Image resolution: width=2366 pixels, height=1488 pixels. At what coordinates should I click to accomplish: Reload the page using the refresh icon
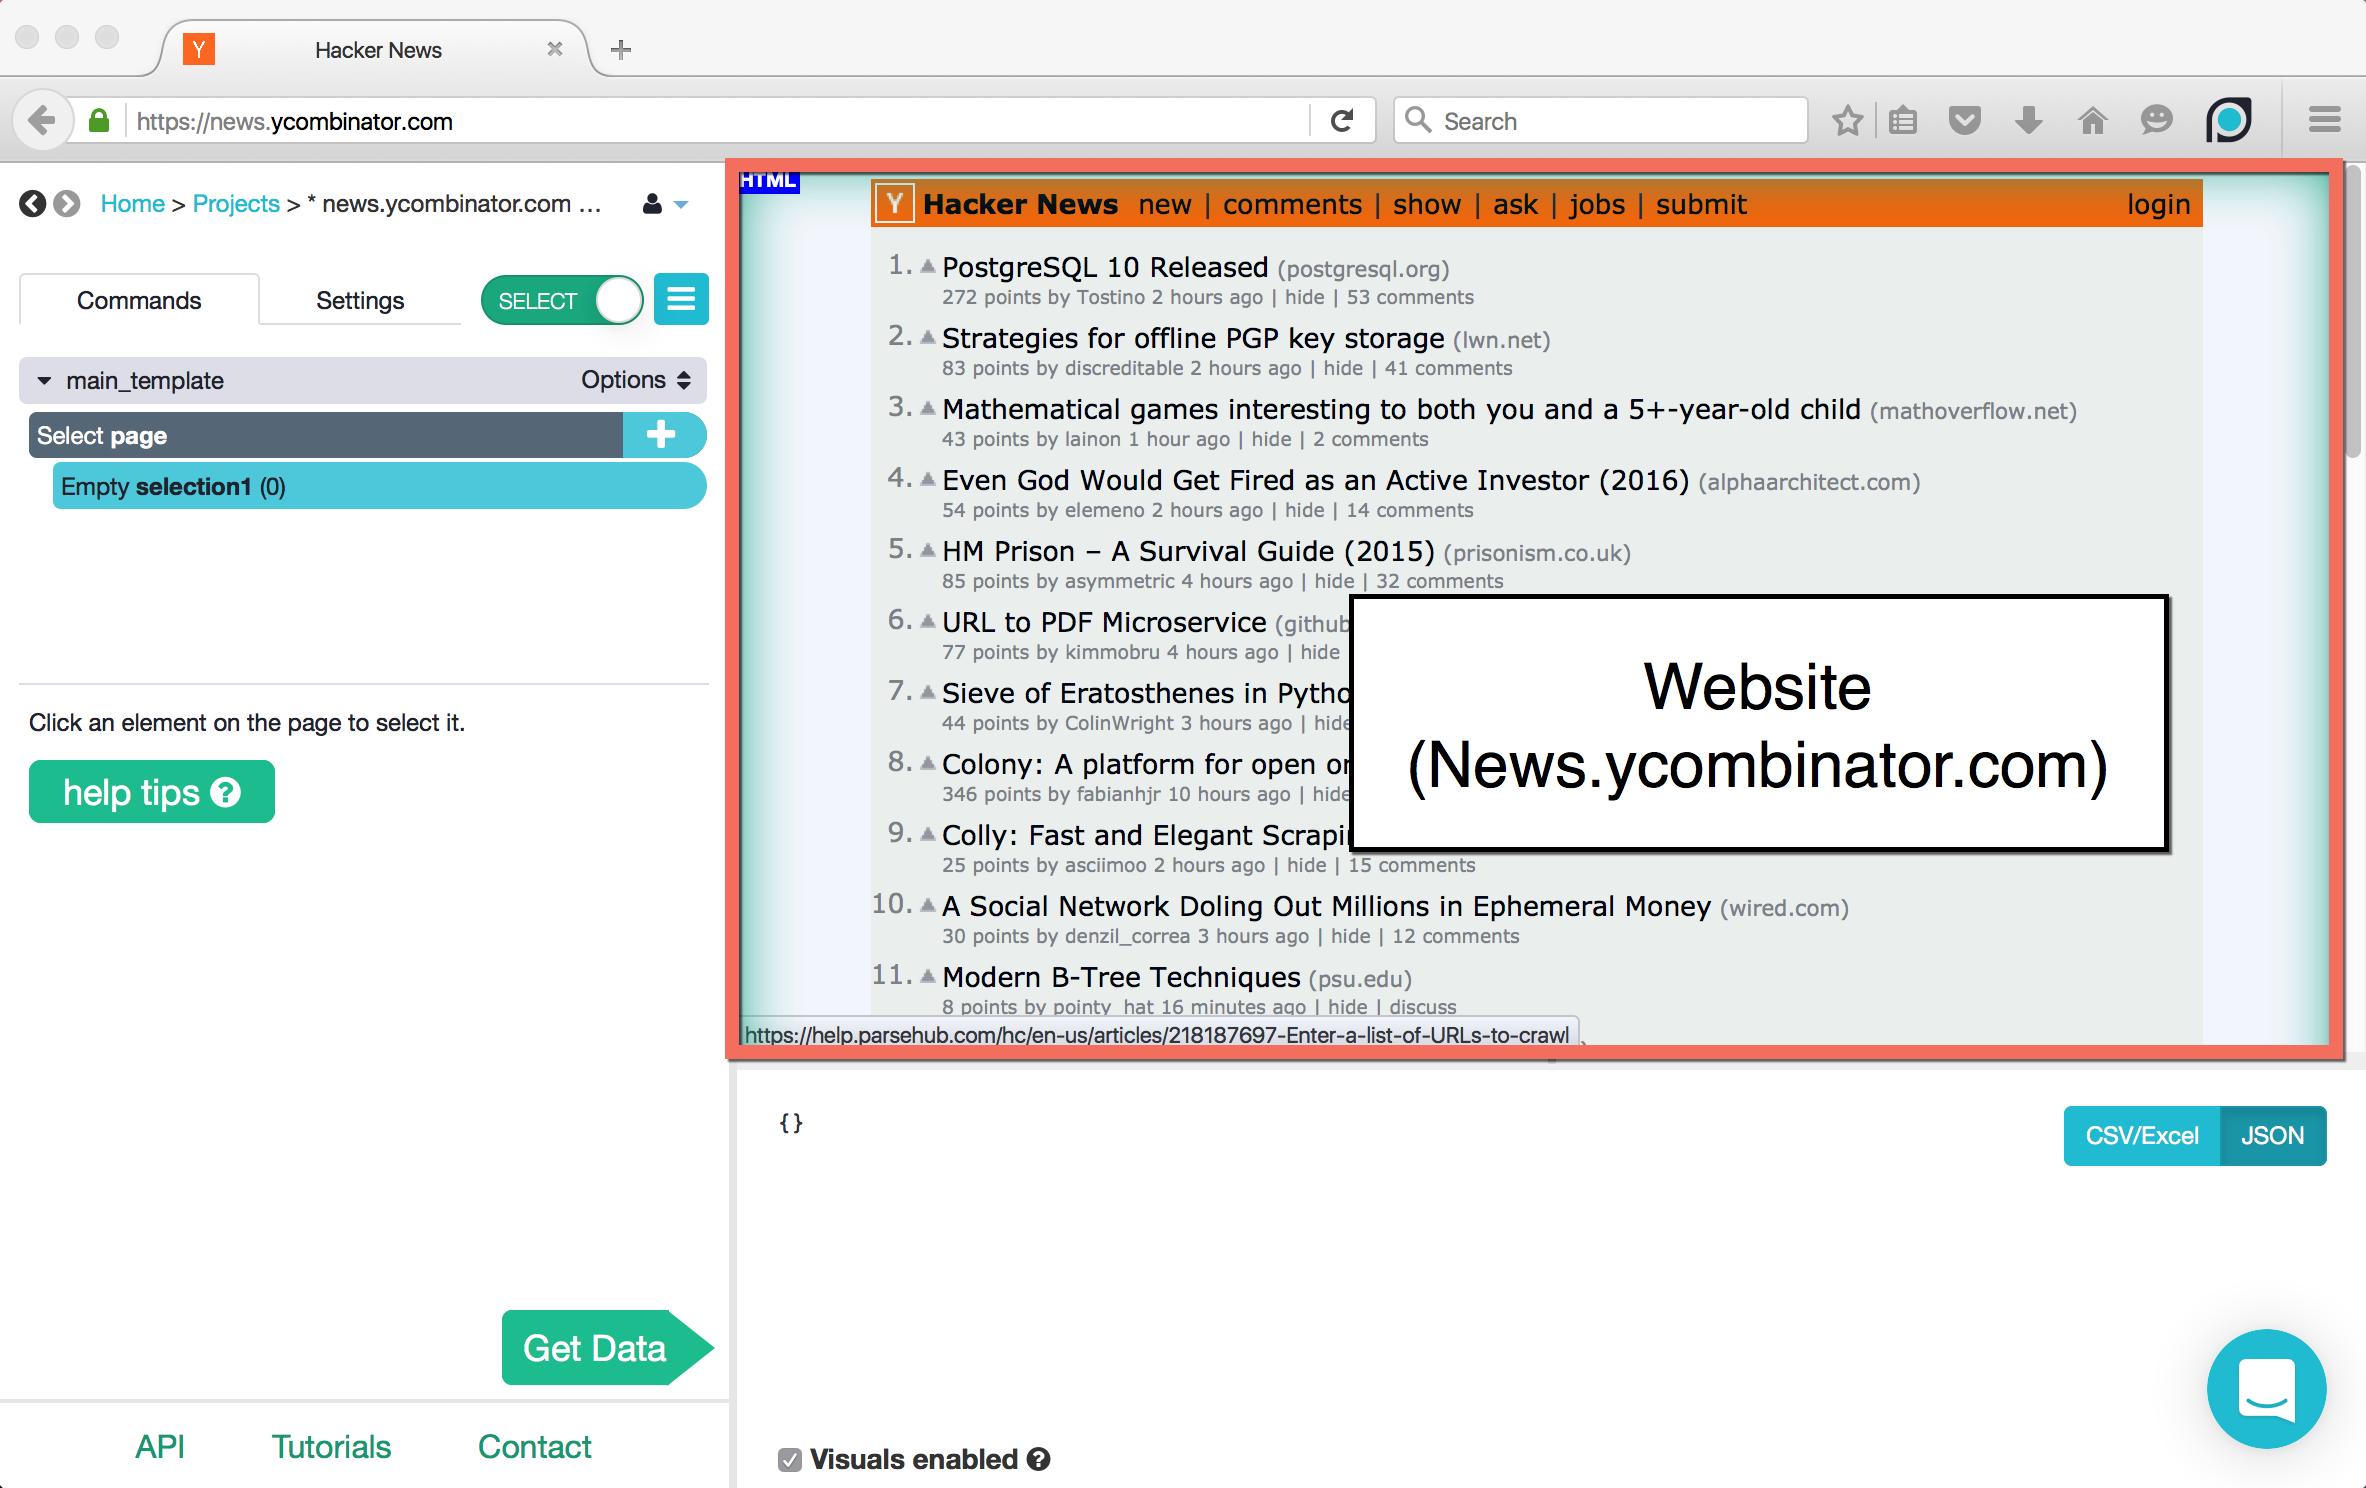[x=1342, y=120]
